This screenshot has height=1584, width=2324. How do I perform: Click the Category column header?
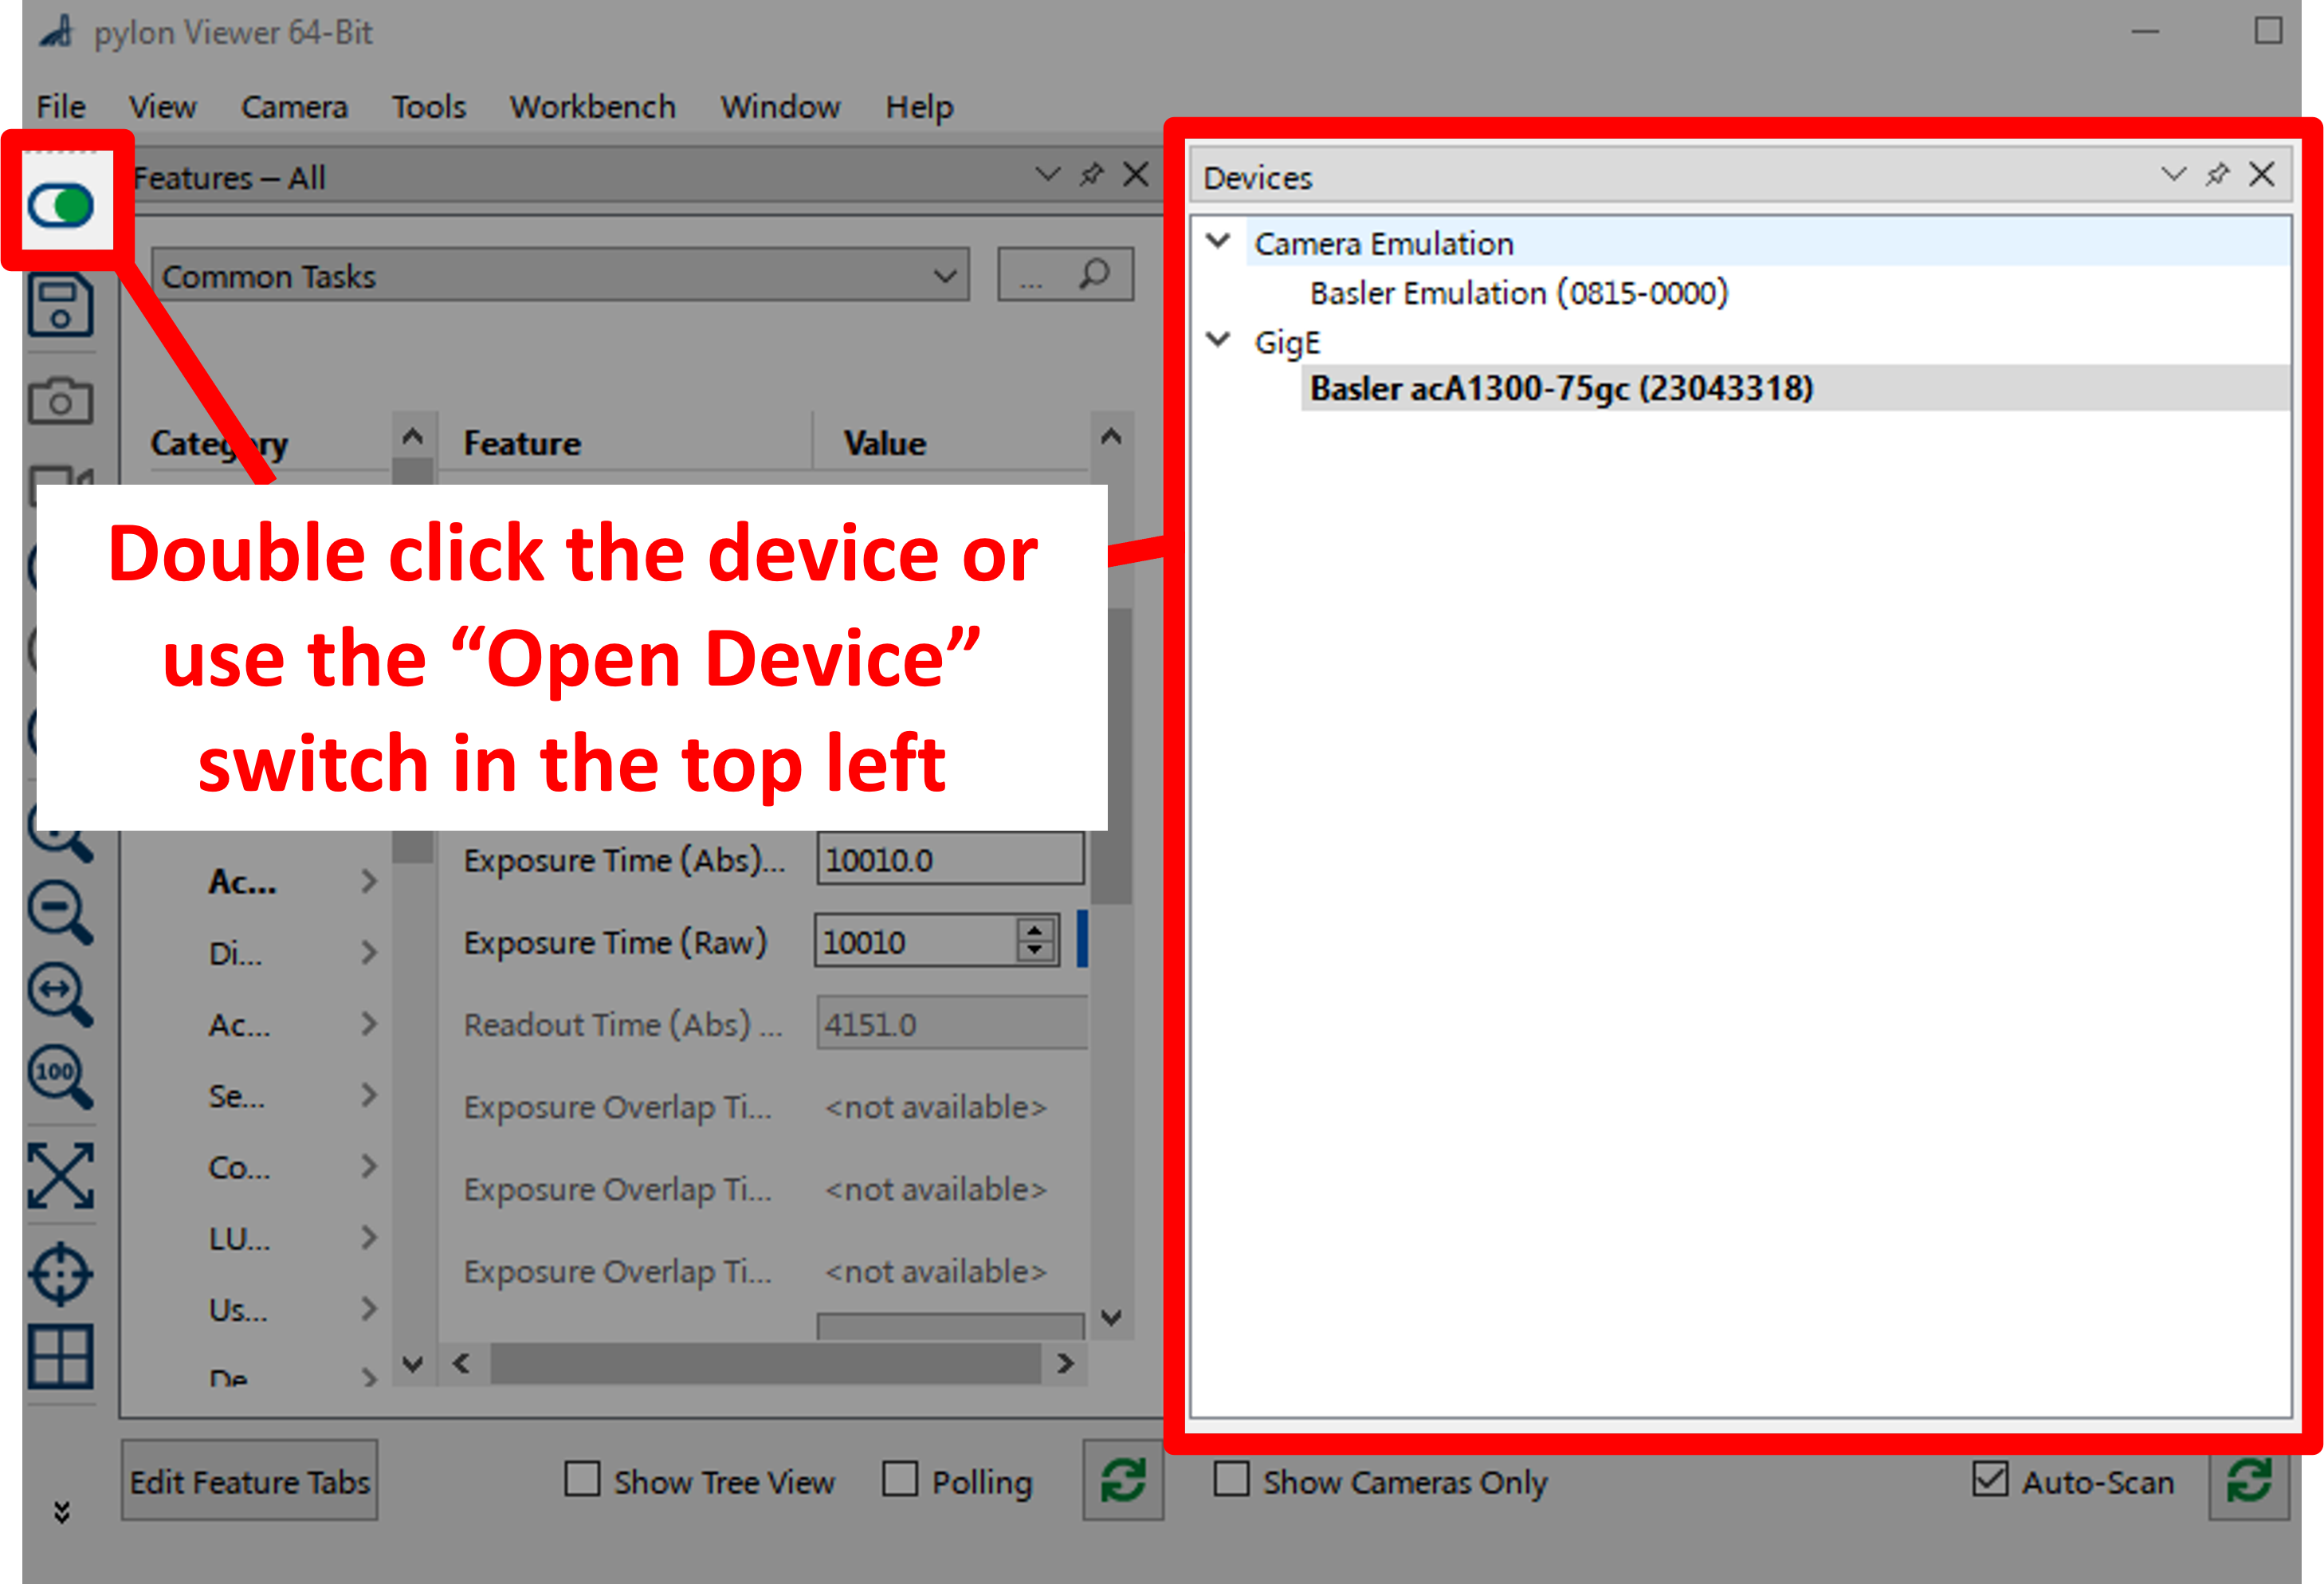219,443
